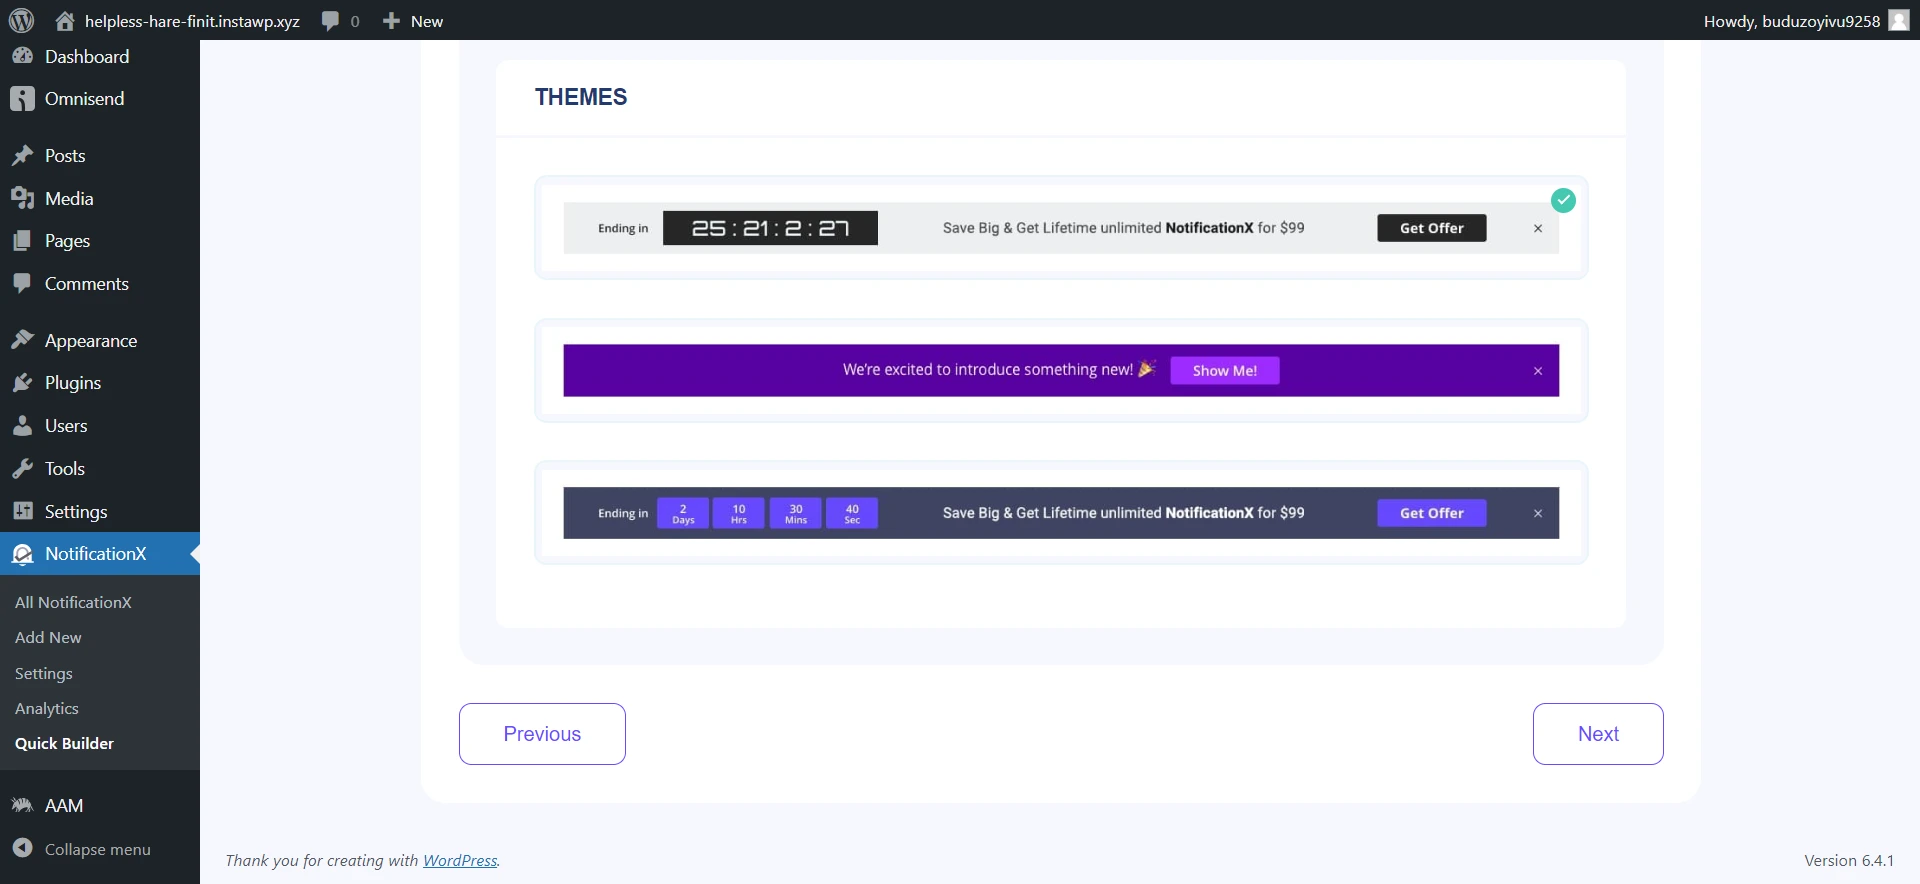Click the Media sidebar icon
This screenshot has height=884, width=1920.
22,198
